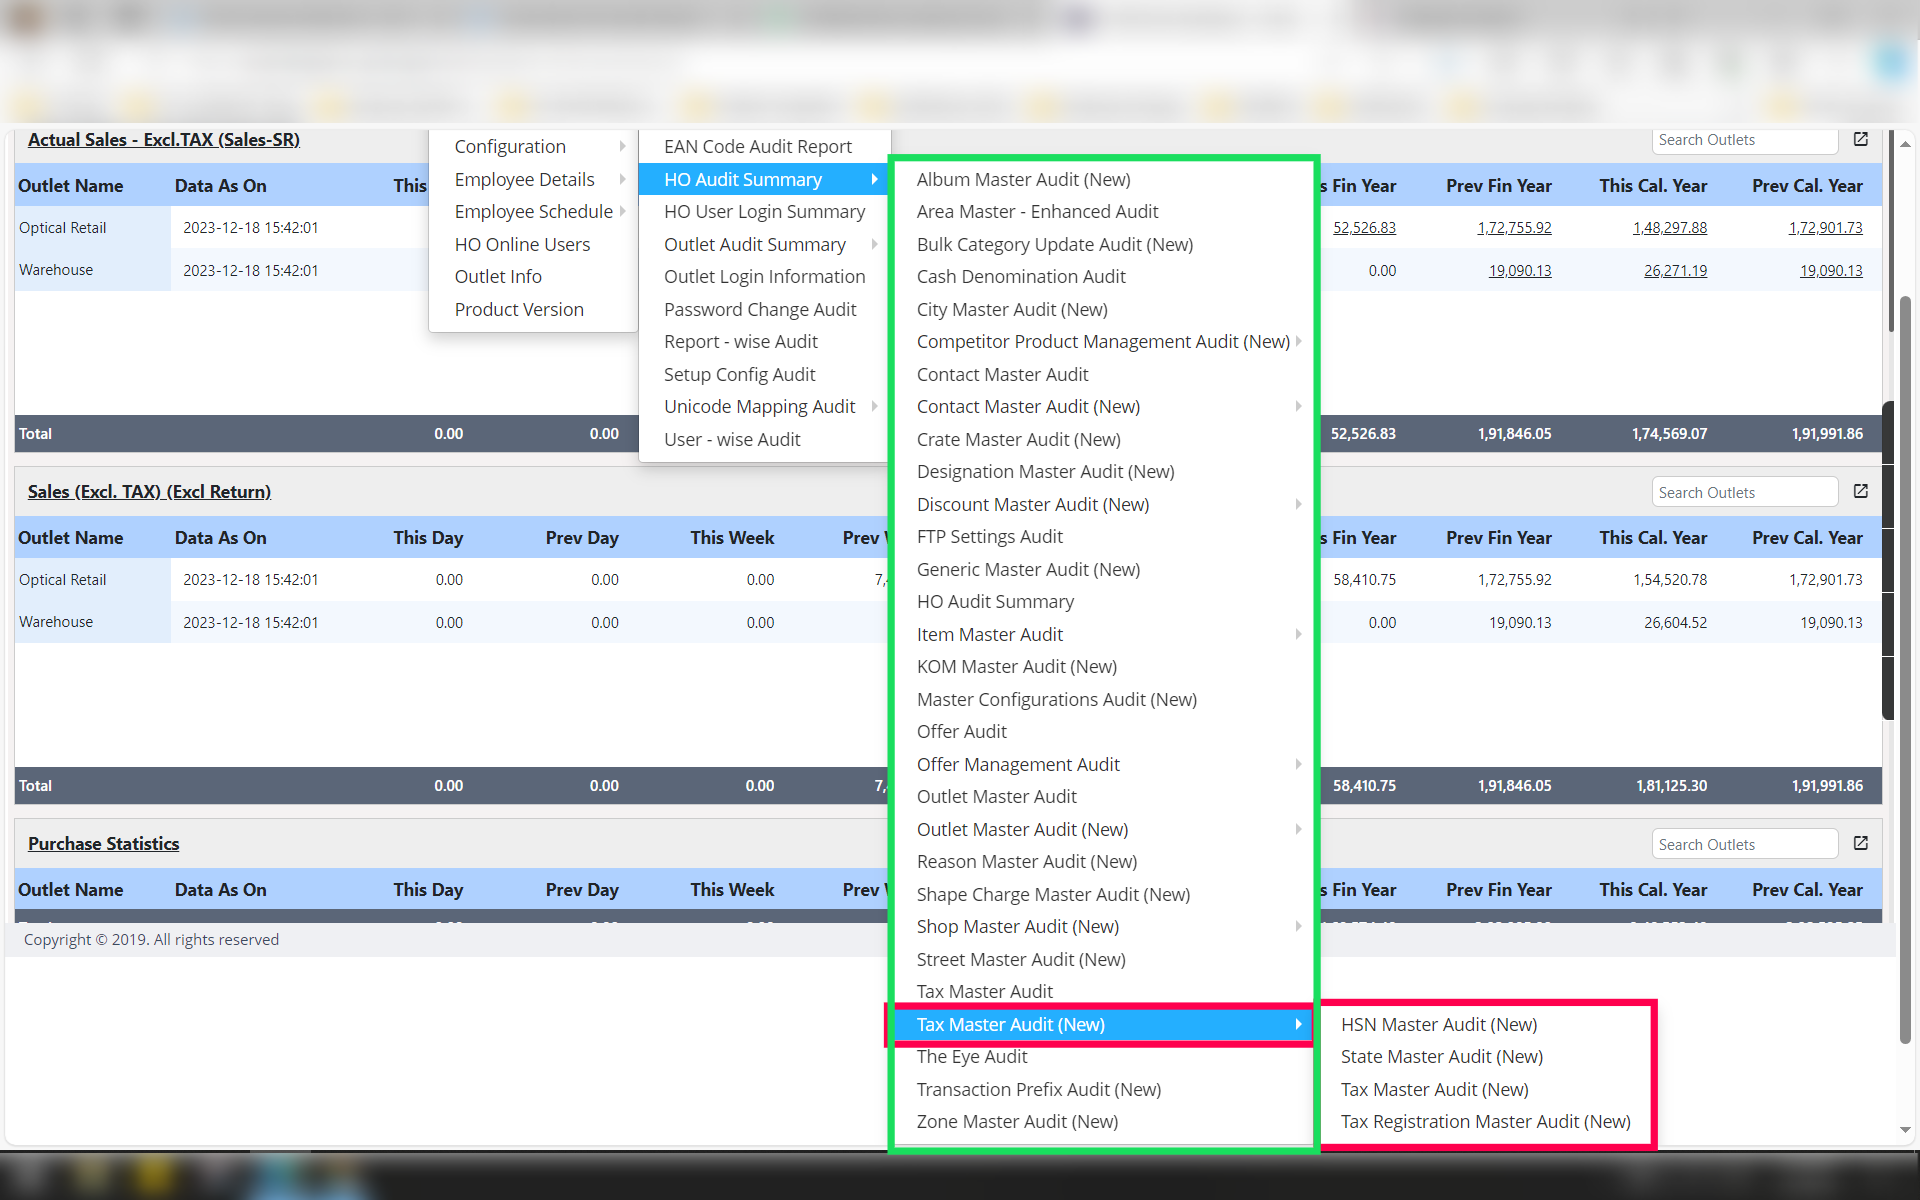Viewport: 1920px width, 1200px height.
Task: Open Actual Sales table in new window icon
Action: (1860, 140)
